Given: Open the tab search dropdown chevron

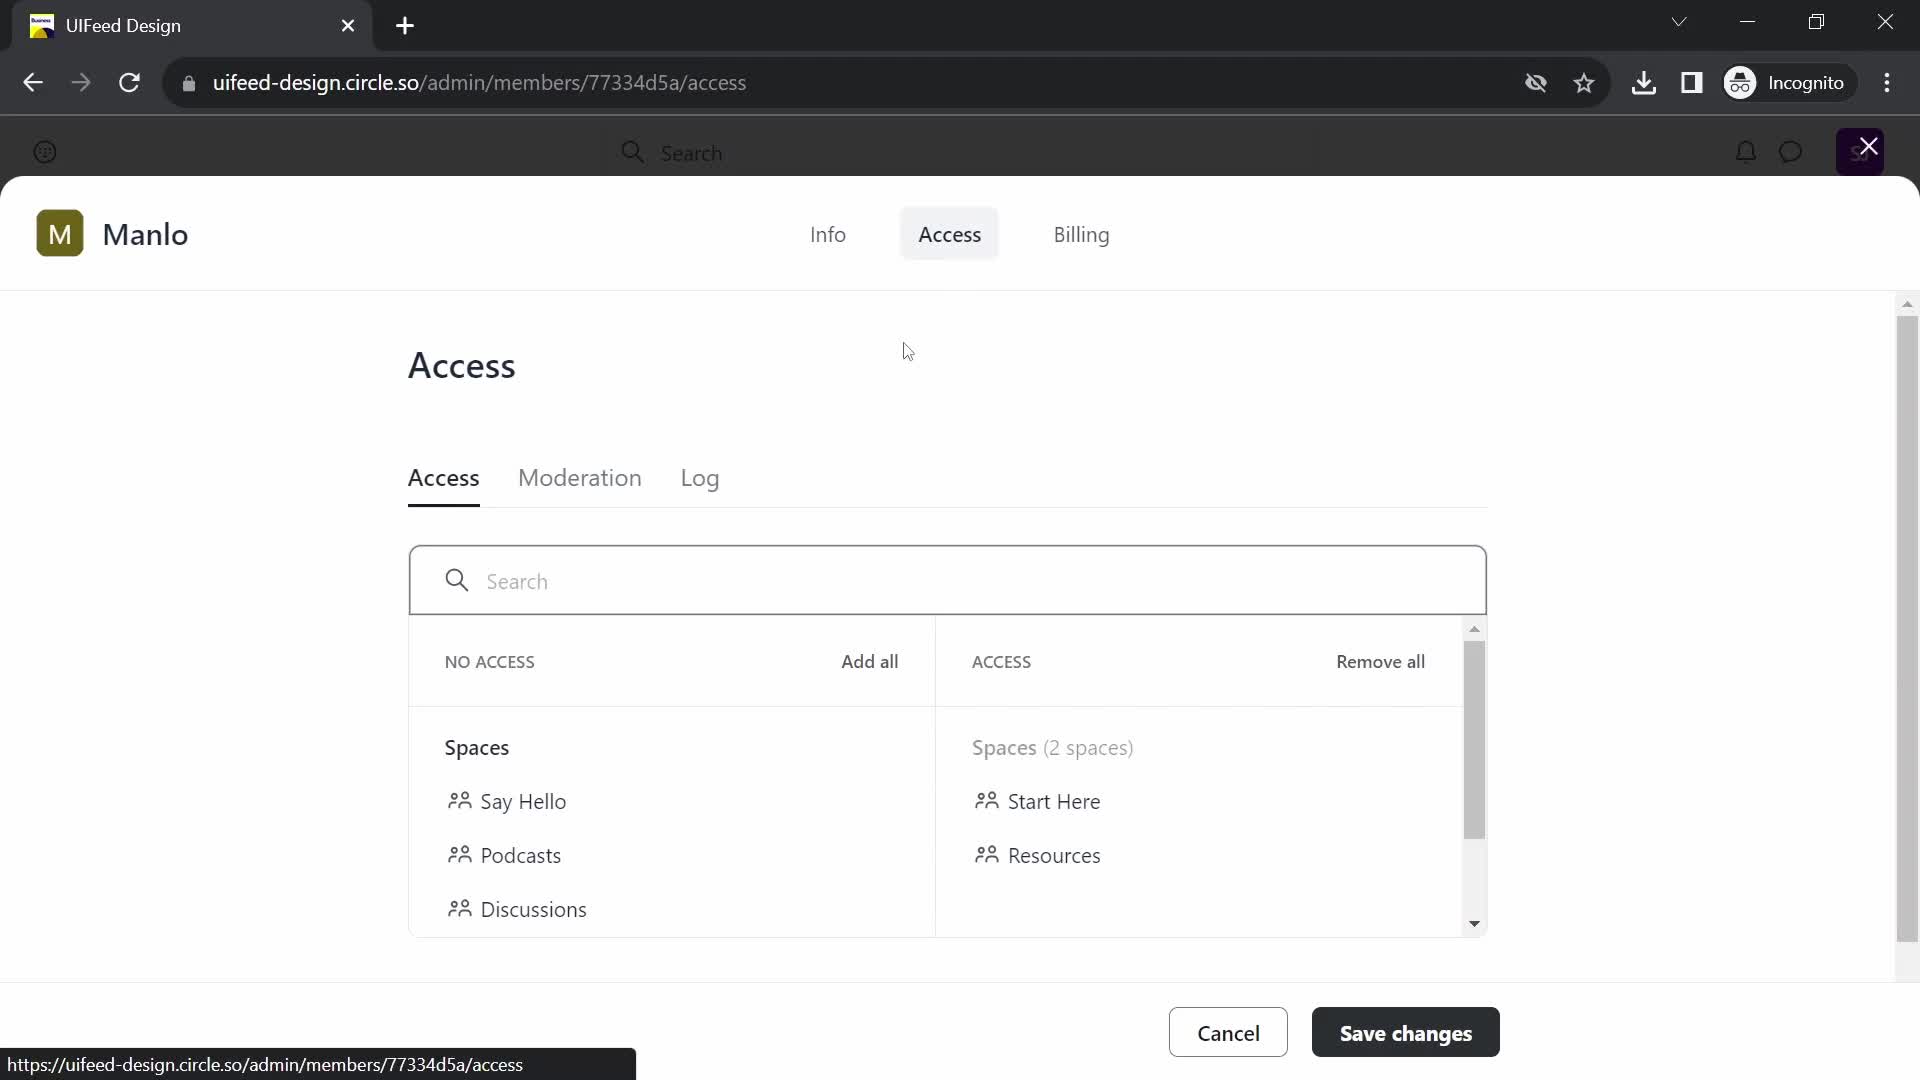Looking at the screenshot, I should click(1679, 22).
